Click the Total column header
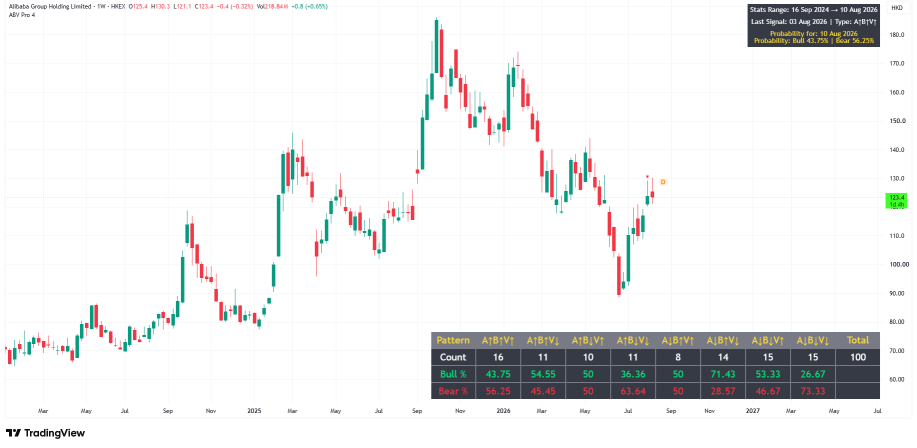The width and height of the screenshot is (917, 448). click(x=857, y=340)
